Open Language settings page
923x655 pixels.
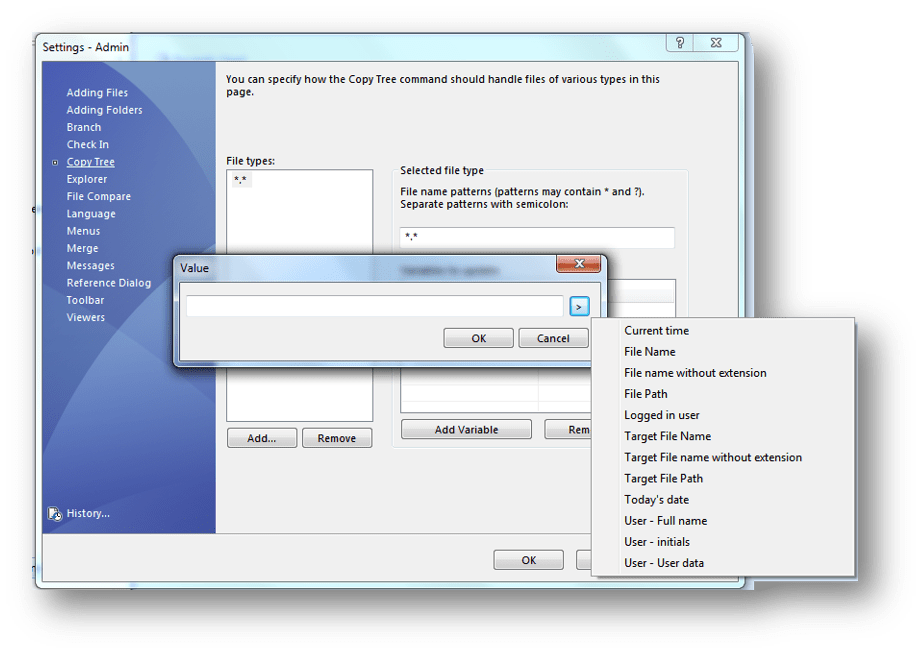click(91, 214)
